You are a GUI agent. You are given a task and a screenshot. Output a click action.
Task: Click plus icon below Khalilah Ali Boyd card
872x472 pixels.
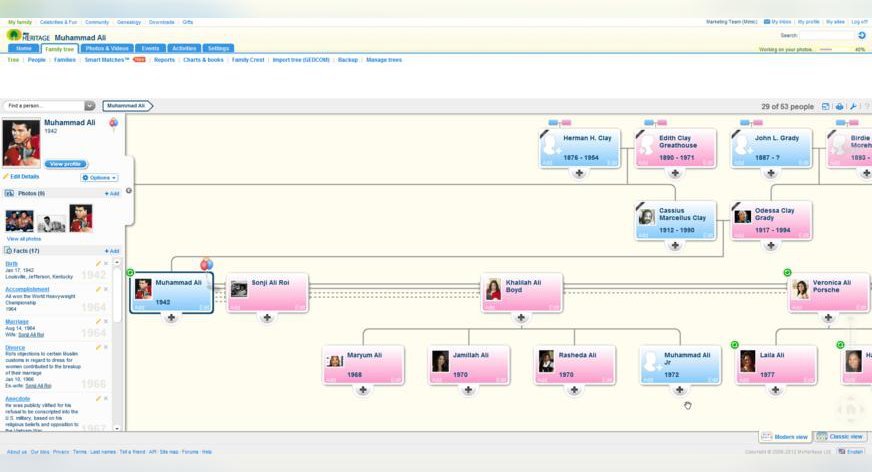(521, 317)
